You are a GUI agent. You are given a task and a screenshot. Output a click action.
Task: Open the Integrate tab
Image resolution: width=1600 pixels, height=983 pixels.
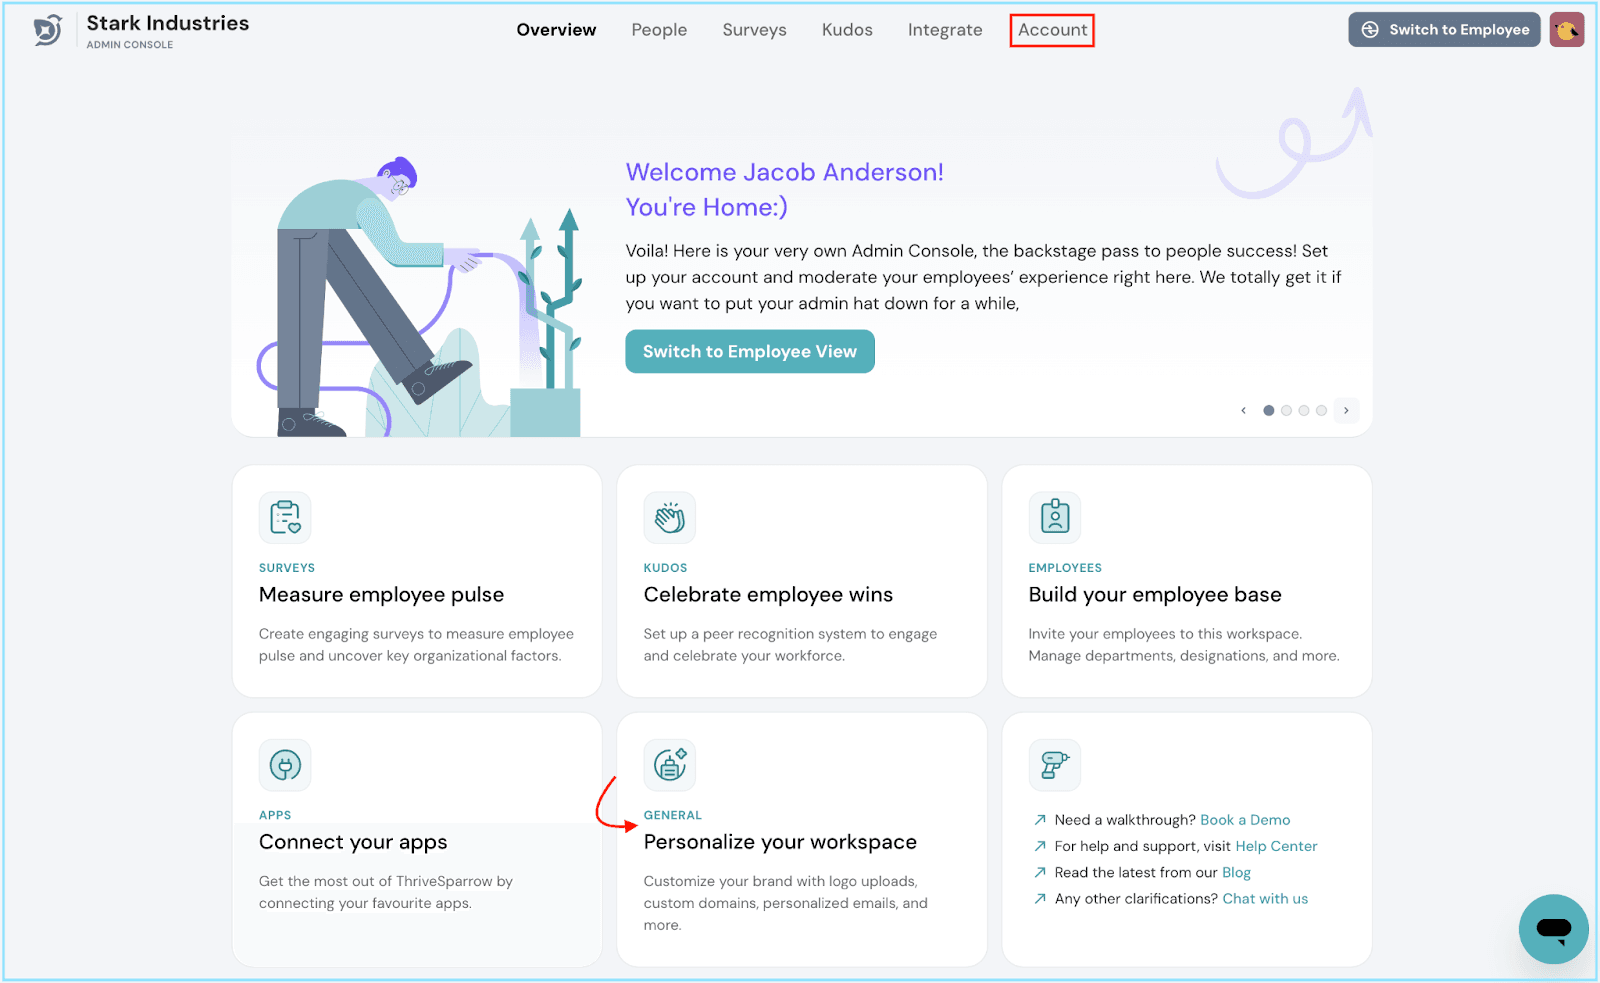(944, 30)
